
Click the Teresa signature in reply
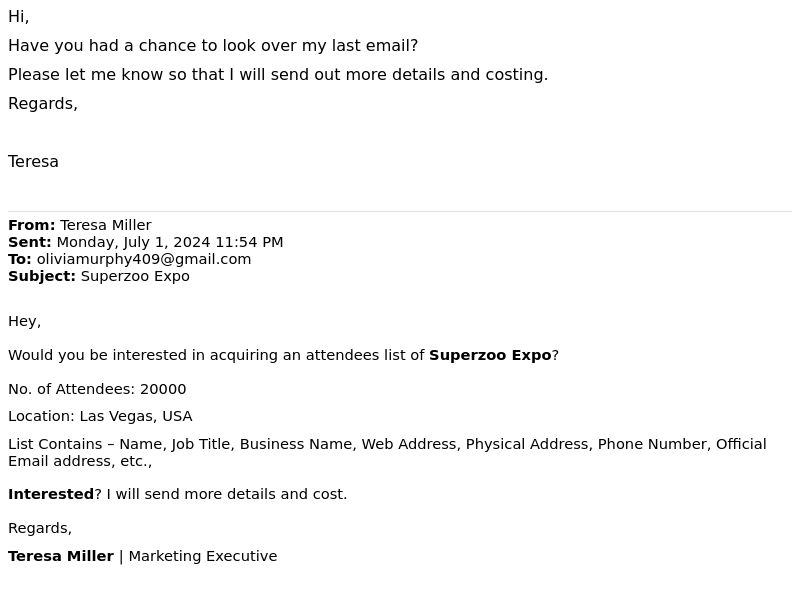click(x=33, y=162)
